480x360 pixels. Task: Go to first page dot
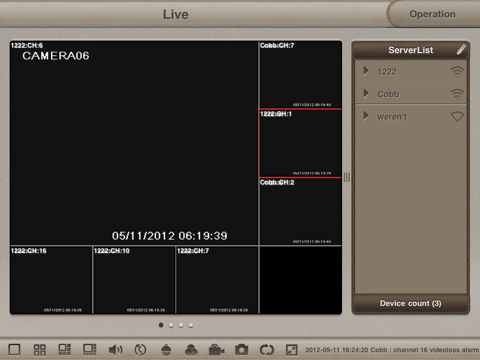(161, 325)
